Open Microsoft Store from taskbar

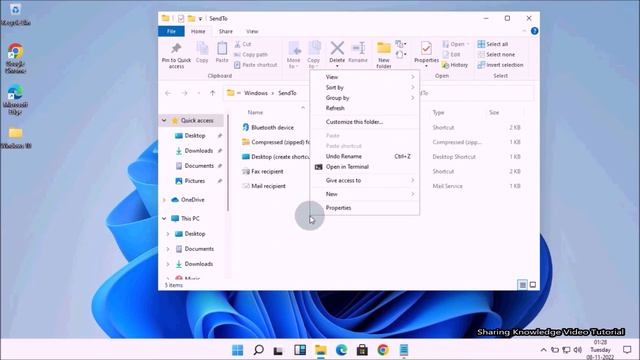(x=362, y=350)
